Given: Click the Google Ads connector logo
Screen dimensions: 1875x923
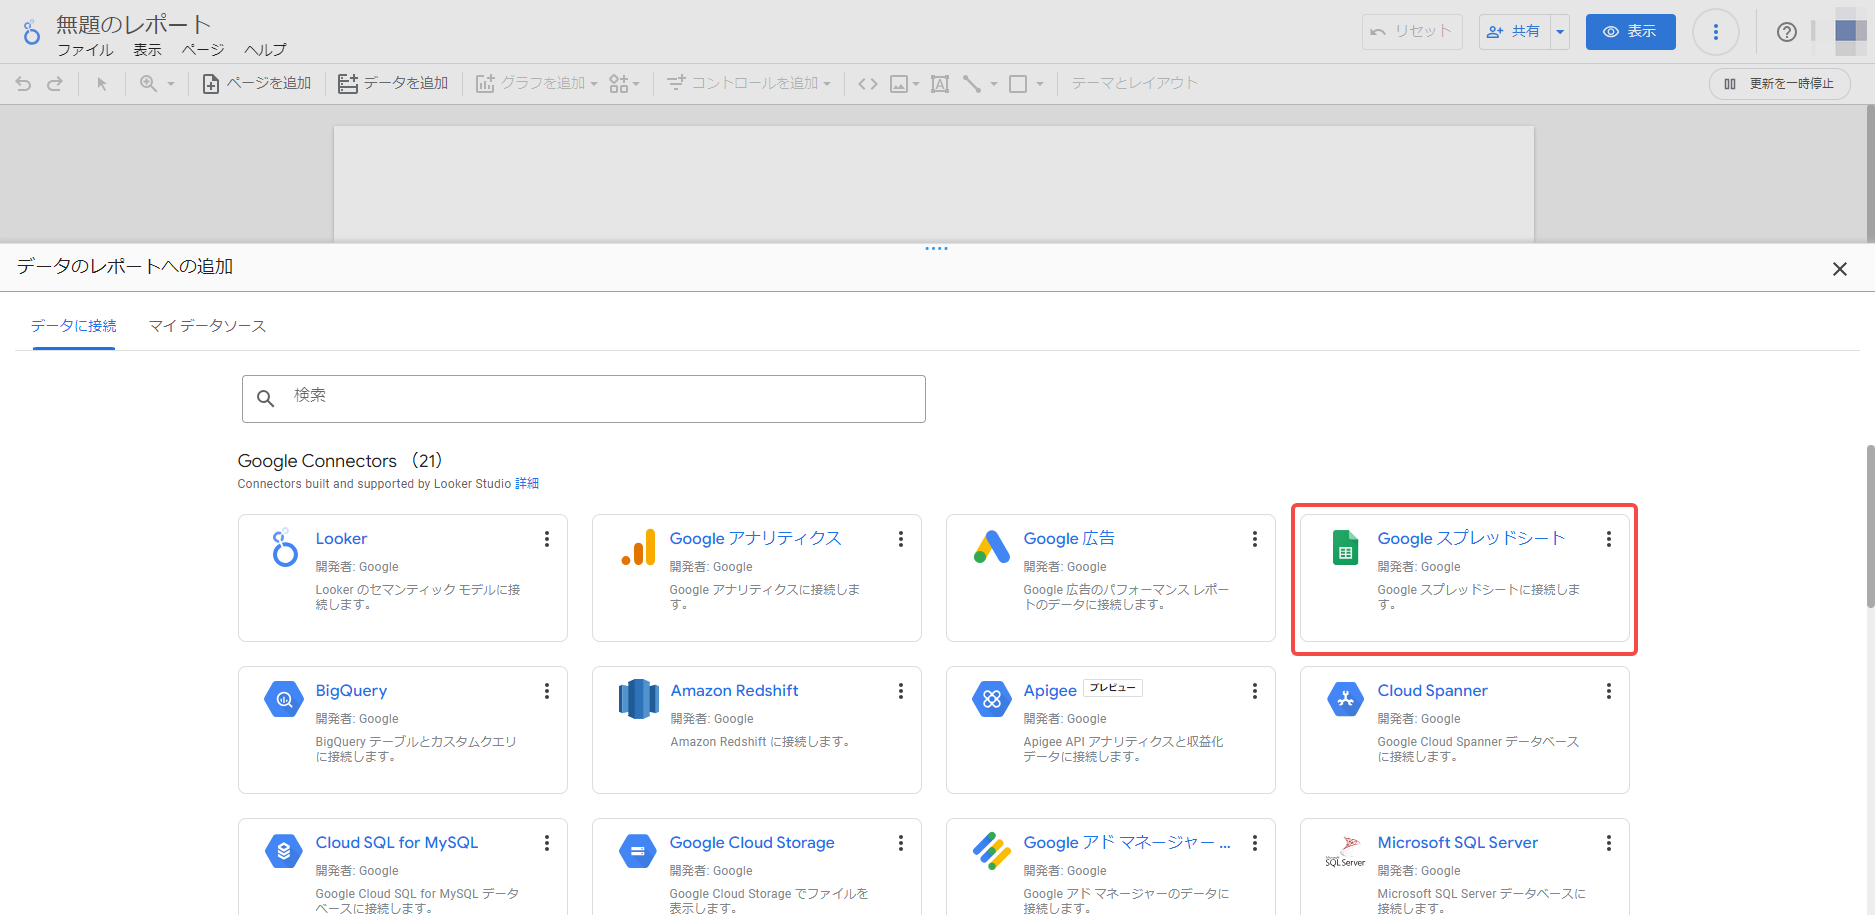Looking at the screenshot, I should click(992, 547).
